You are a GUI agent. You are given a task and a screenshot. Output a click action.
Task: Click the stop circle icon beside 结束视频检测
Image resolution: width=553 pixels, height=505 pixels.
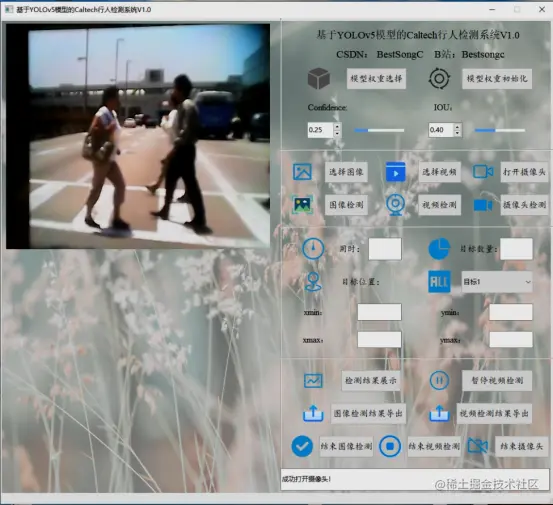pyautogui.click(x=390, y=446)
